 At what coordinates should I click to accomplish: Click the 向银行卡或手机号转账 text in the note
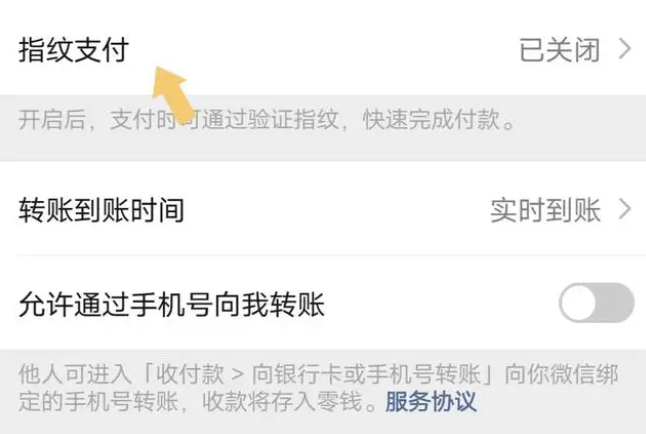[366, 374]
